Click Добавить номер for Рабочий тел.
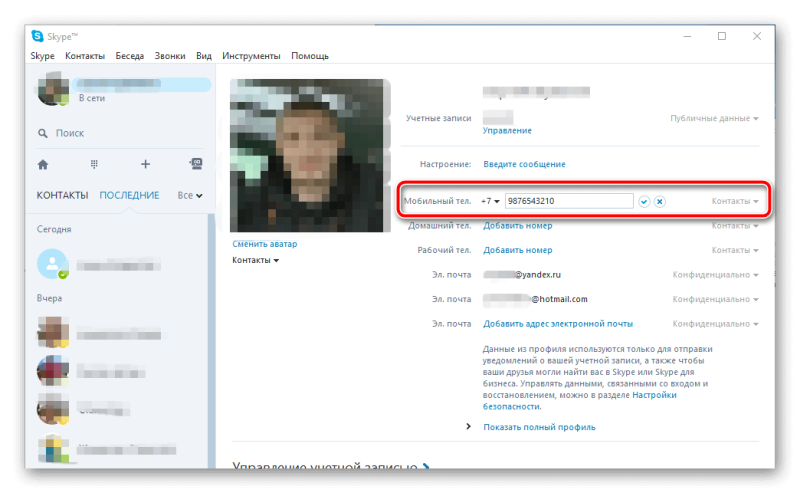The height and width of the screenshot is (493, 800). [517, 250]
